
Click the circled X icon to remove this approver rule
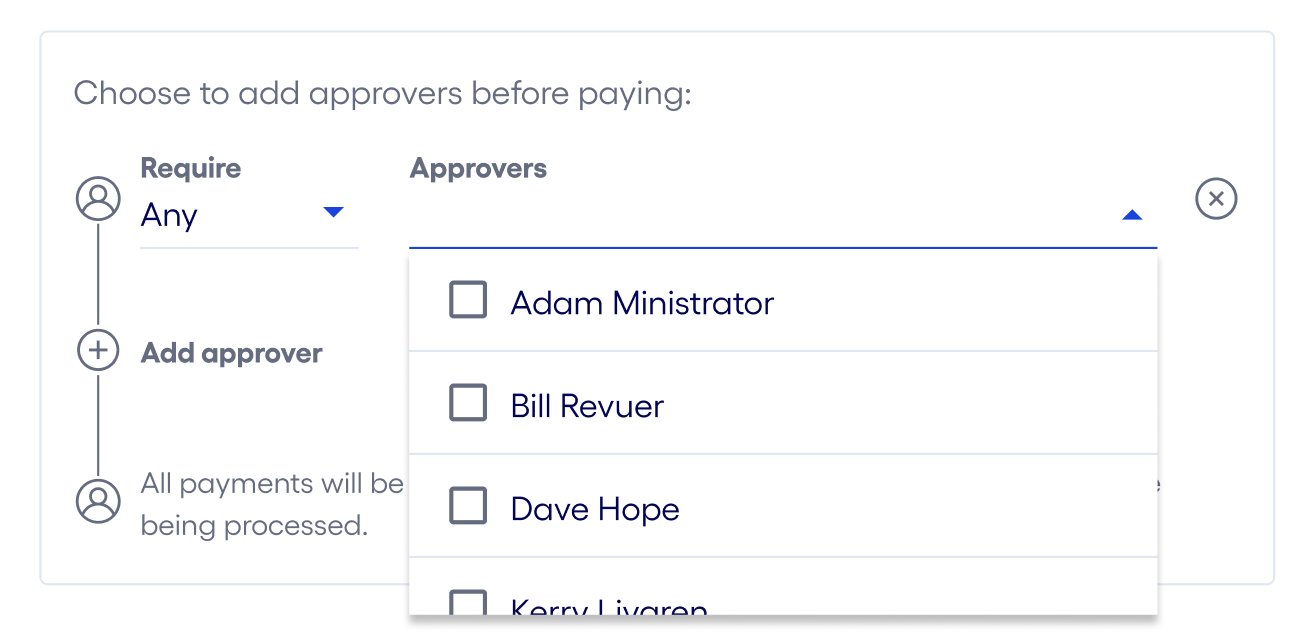pyautogui.click(x=1216, y=198)
